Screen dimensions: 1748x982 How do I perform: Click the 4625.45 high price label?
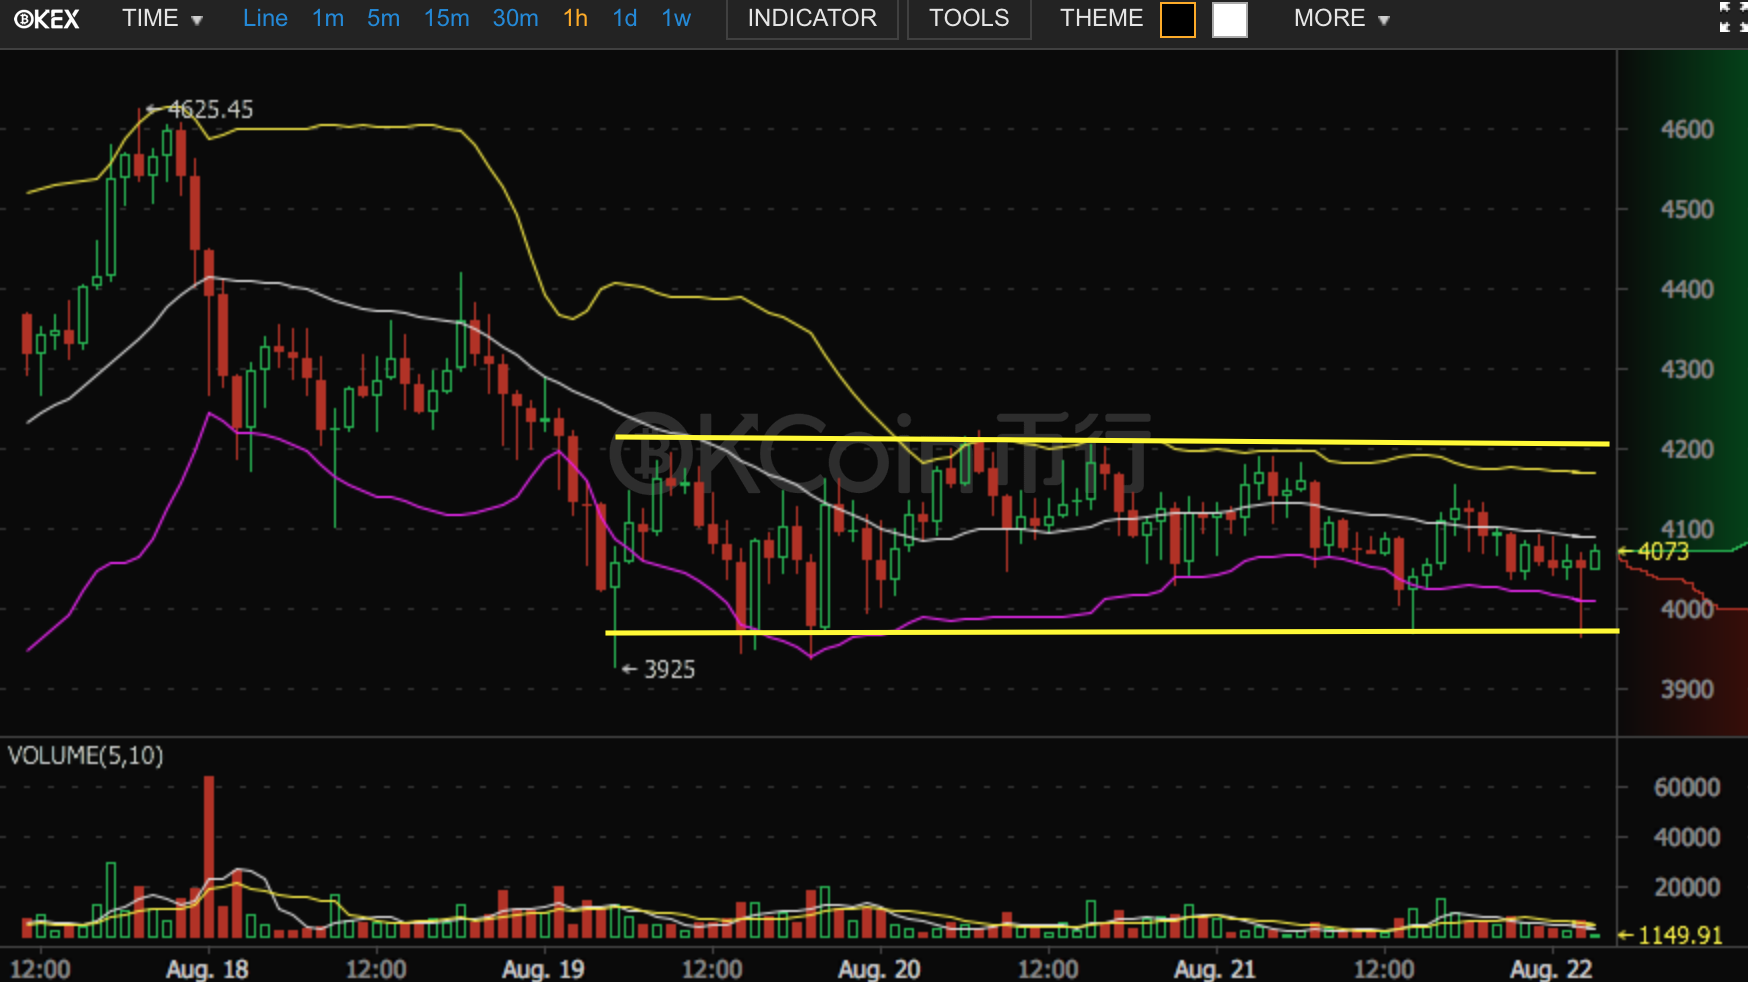(x=210, y=109)
